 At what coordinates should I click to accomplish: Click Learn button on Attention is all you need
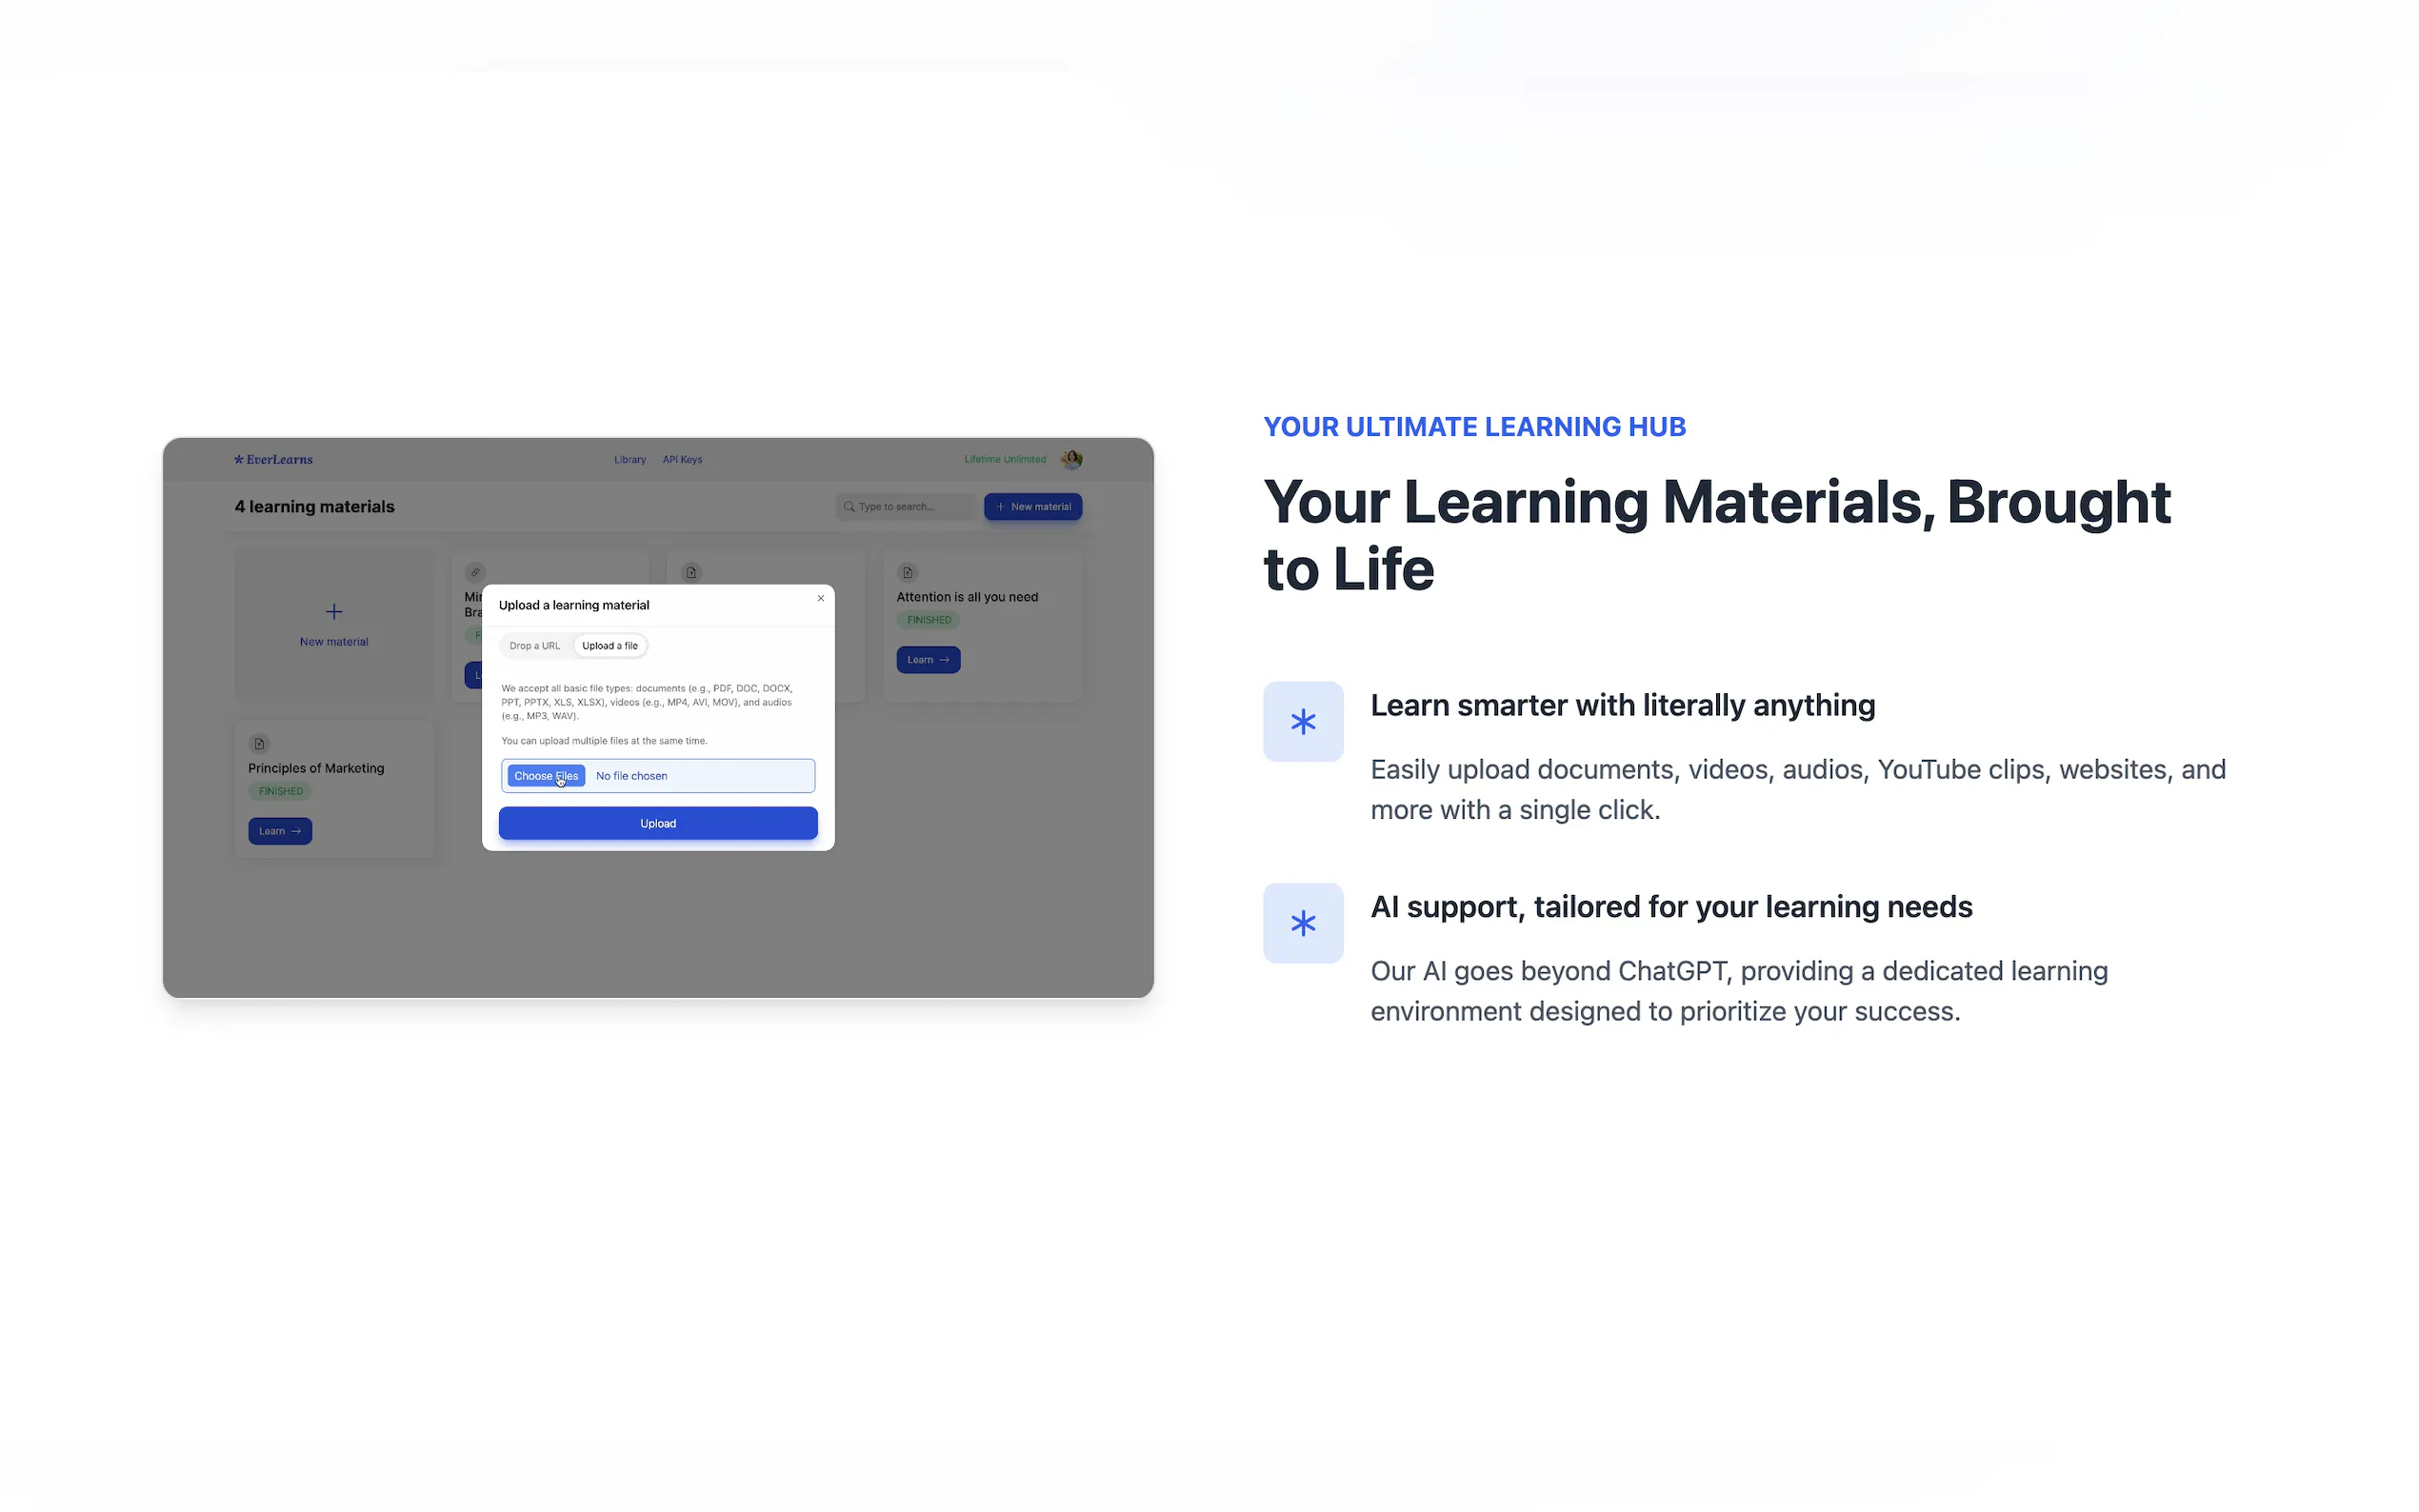click(928, 660)
